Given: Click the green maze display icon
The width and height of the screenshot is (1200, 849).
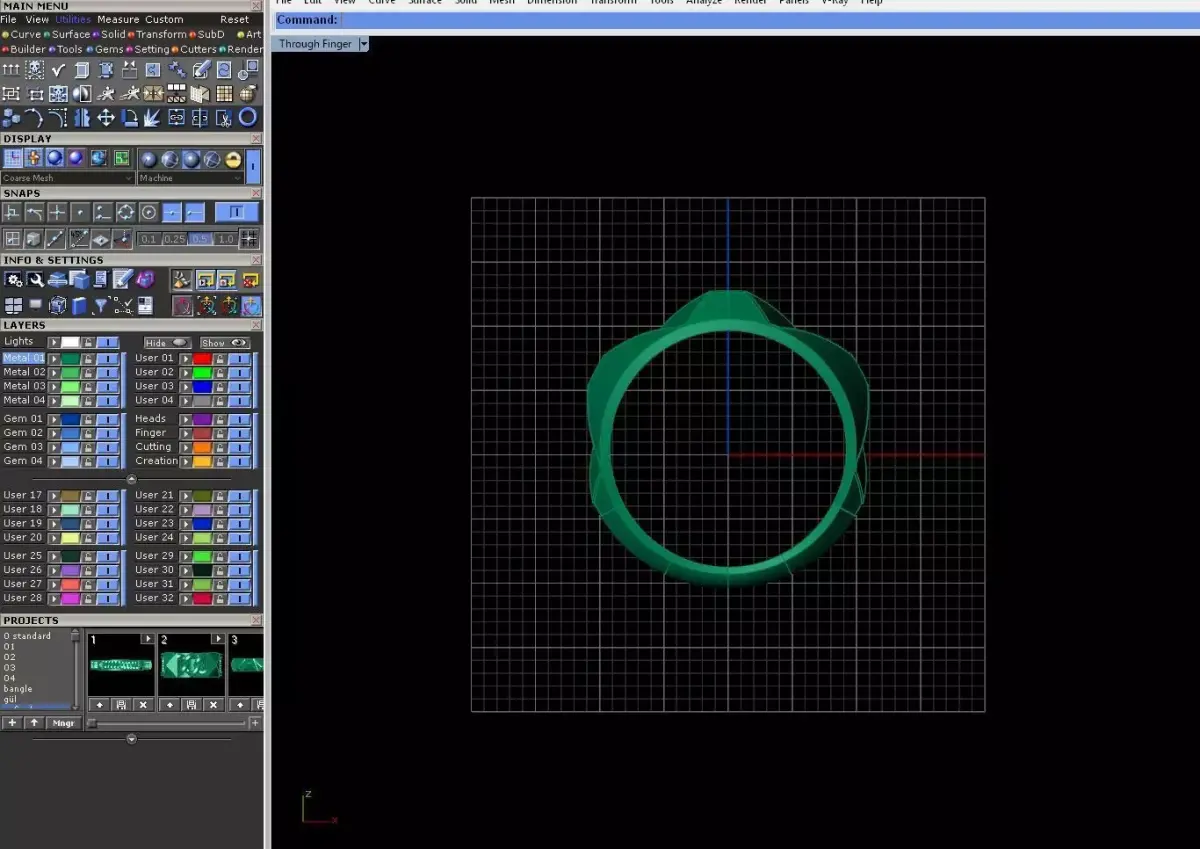Looking at the screenshot, I should point(121,158).
